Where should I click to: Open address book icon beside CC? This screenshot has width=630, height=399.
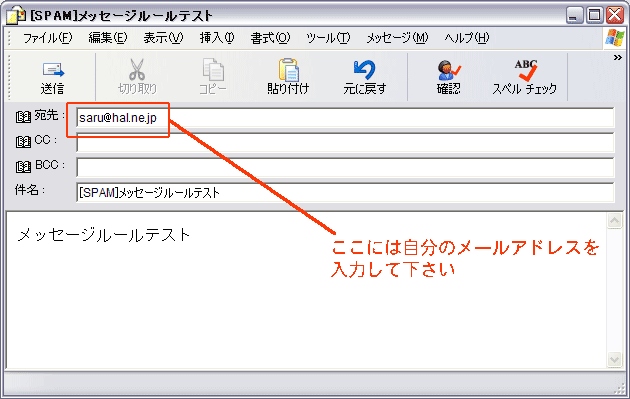[x=23, y=141]
